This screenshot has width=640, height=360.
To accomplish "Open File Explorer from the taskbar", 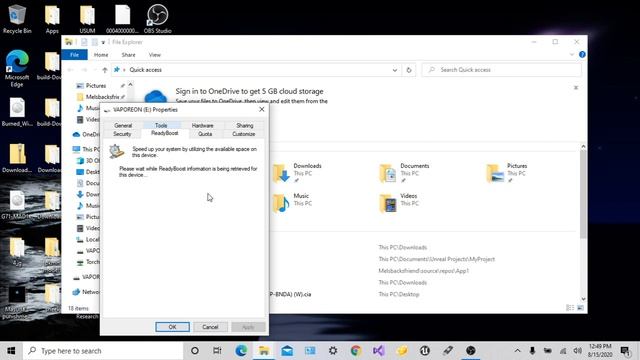I will click(264, 351).
